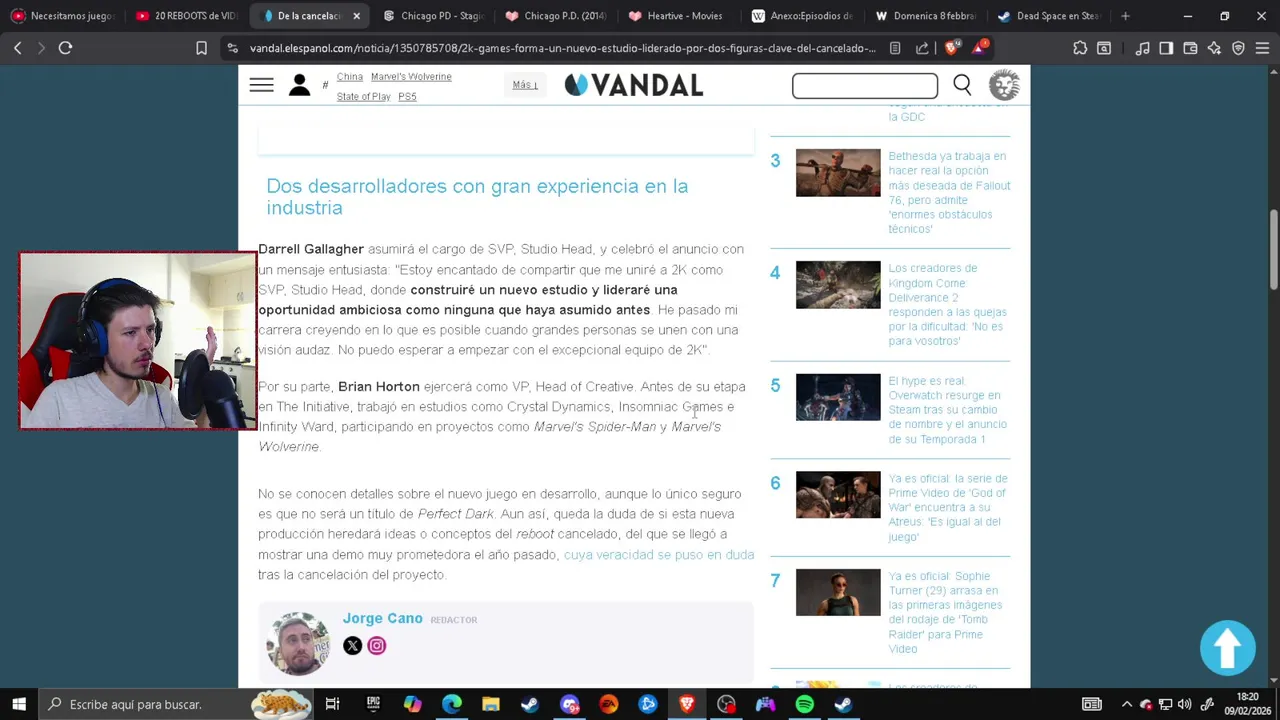This screenshot has width=1280, height=720.
Task: Switch to the 'Heartive - Movies' tab
Action: click(x=678, y=16)
